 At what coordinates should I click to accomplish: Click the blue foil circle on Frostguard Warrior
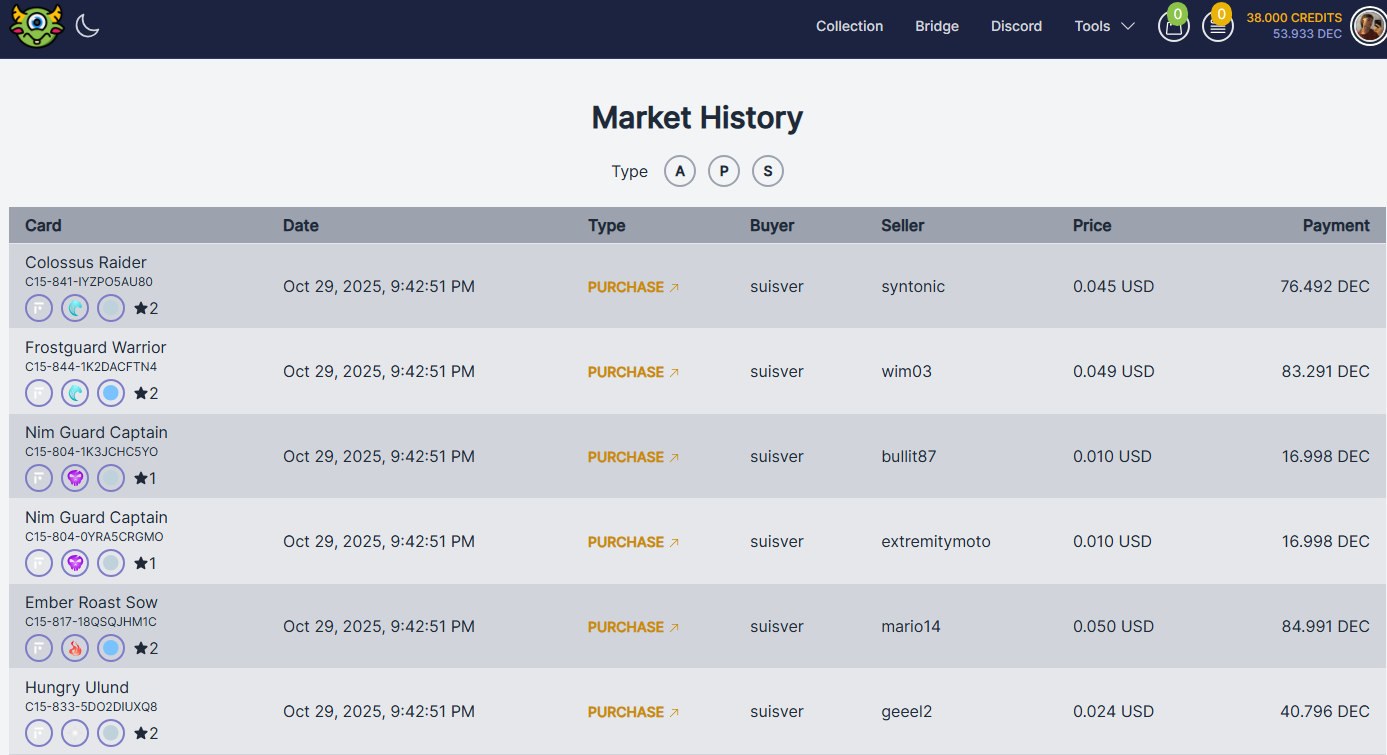(x=111, y=393)
